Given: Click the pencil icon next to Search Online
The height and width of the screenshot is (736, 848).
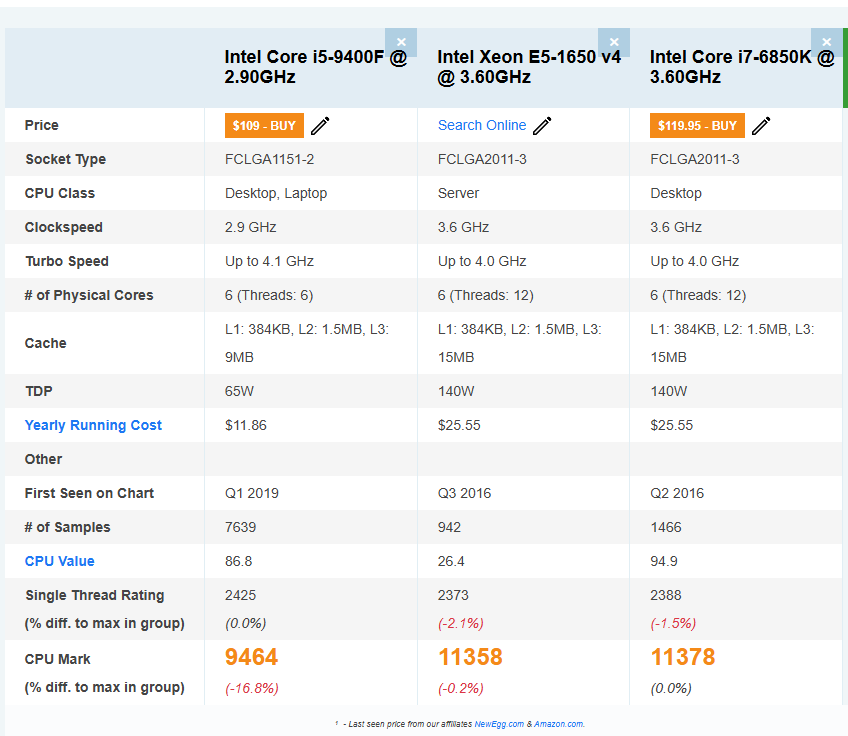Looking at the screenshot, I should [x=541, y=126].
